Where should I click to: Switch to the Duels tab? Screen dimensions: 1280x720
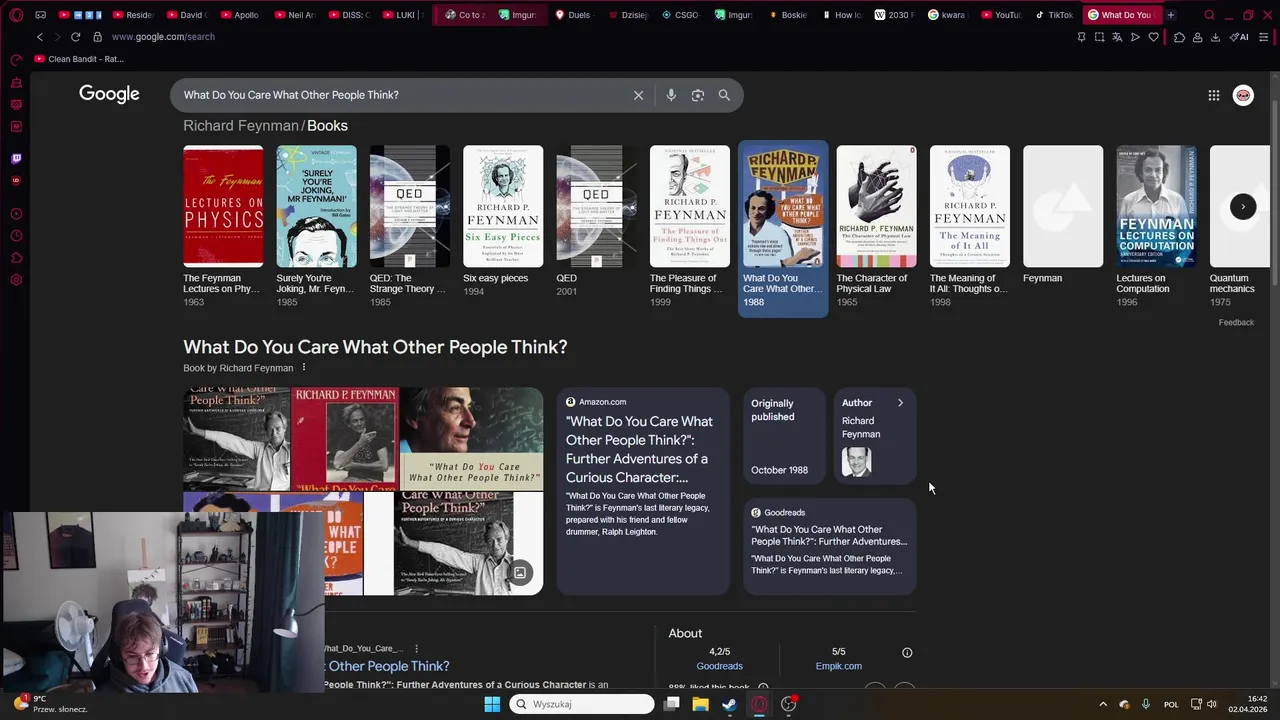click(573, 15)
